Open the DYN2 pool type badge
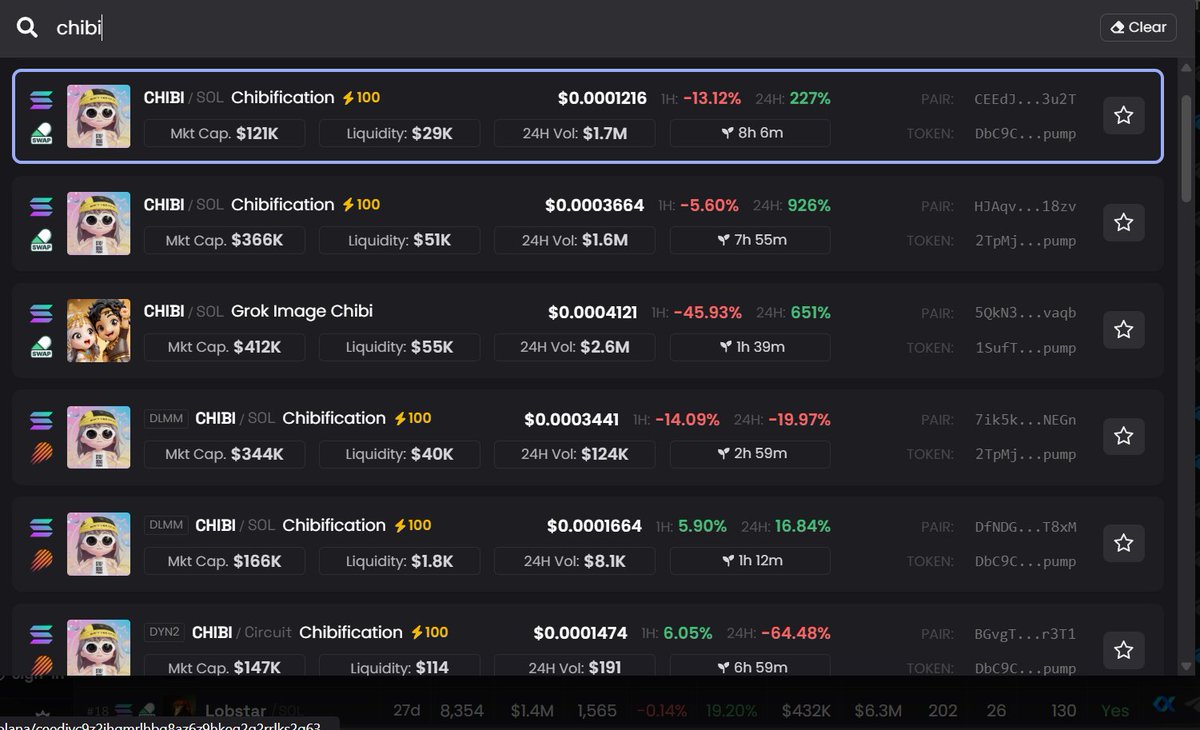The height and width of the screenshot is (730, 1200). click(x=167, y=632)
